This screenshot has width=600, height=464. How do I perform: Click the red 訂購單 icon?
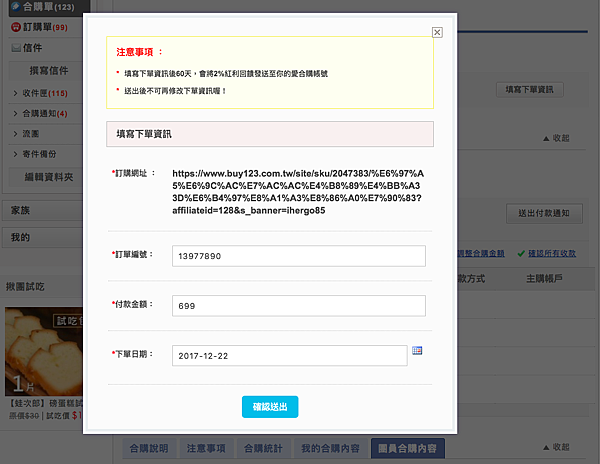[16, 27]
